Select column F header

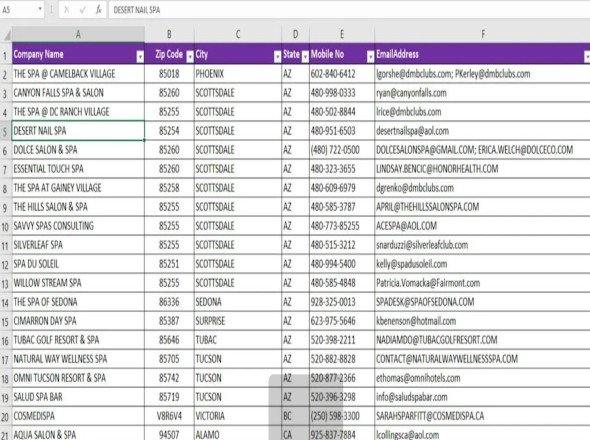(x=482, y=34)
